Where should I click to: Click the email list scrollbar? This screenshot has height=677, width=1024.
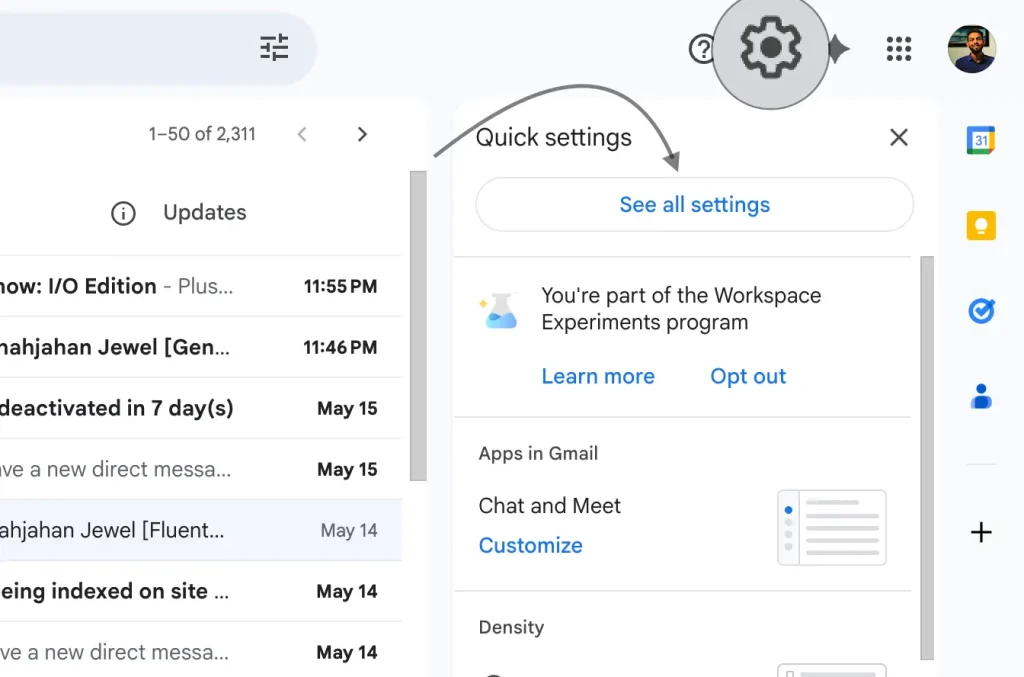pos(418,326)
